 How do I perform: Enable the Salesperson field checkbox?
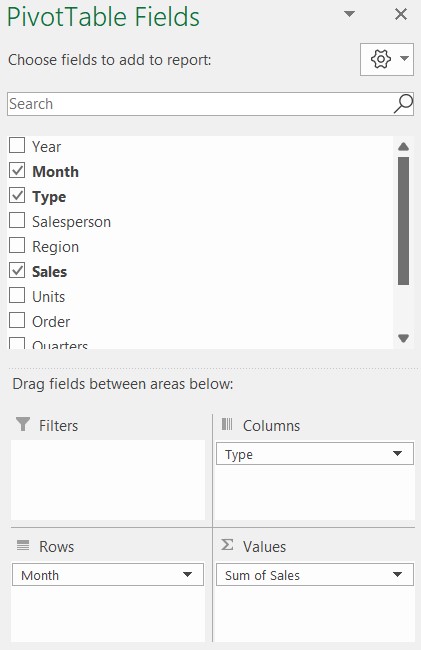pos(17,221)
